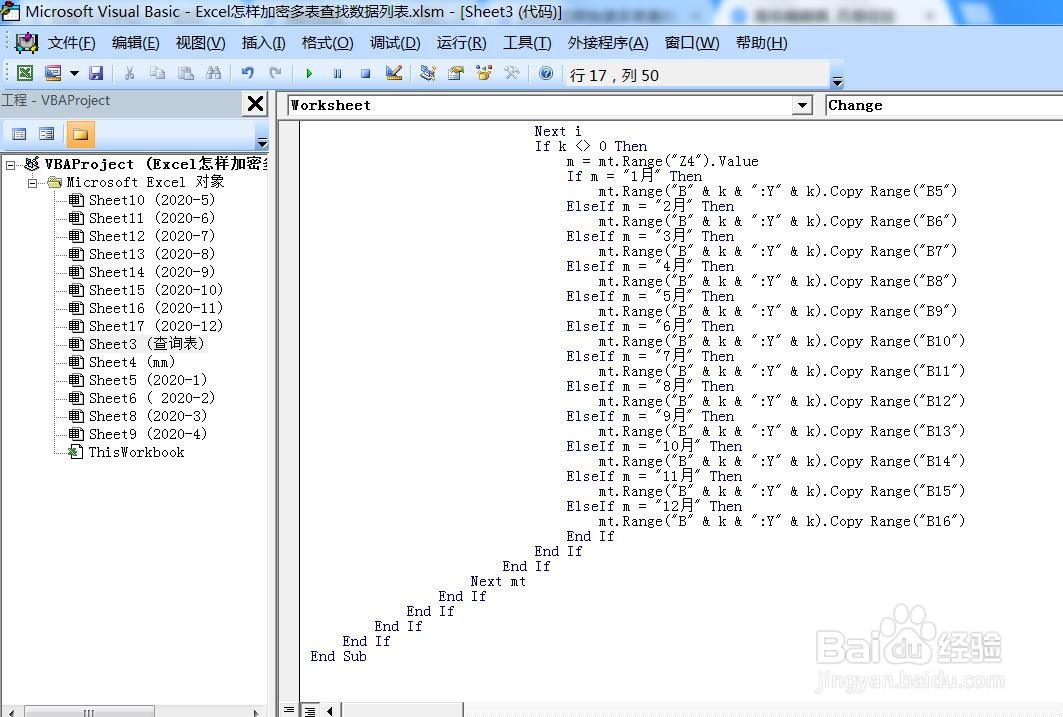1063x717 pixels.
Task: Open the Insert object dropdown arrow
Action: pyautogui.click(x=74, y=73)
